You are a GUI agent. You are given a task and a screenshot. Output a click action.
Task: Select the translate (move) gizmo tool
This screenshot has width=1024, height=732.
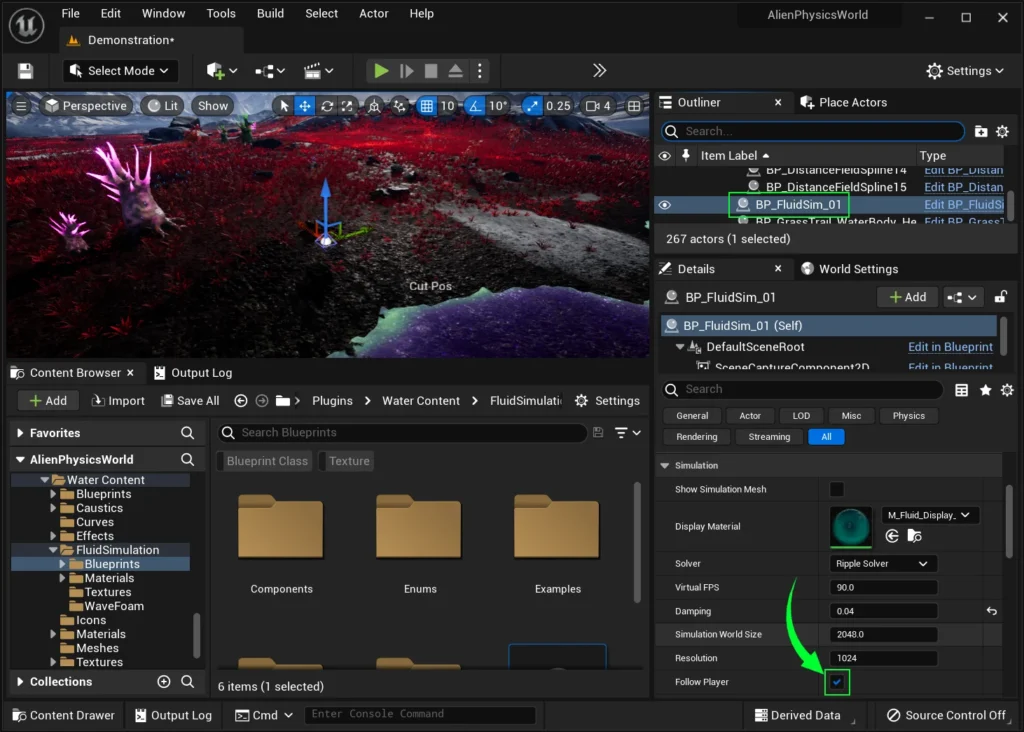tap(305, 106)
